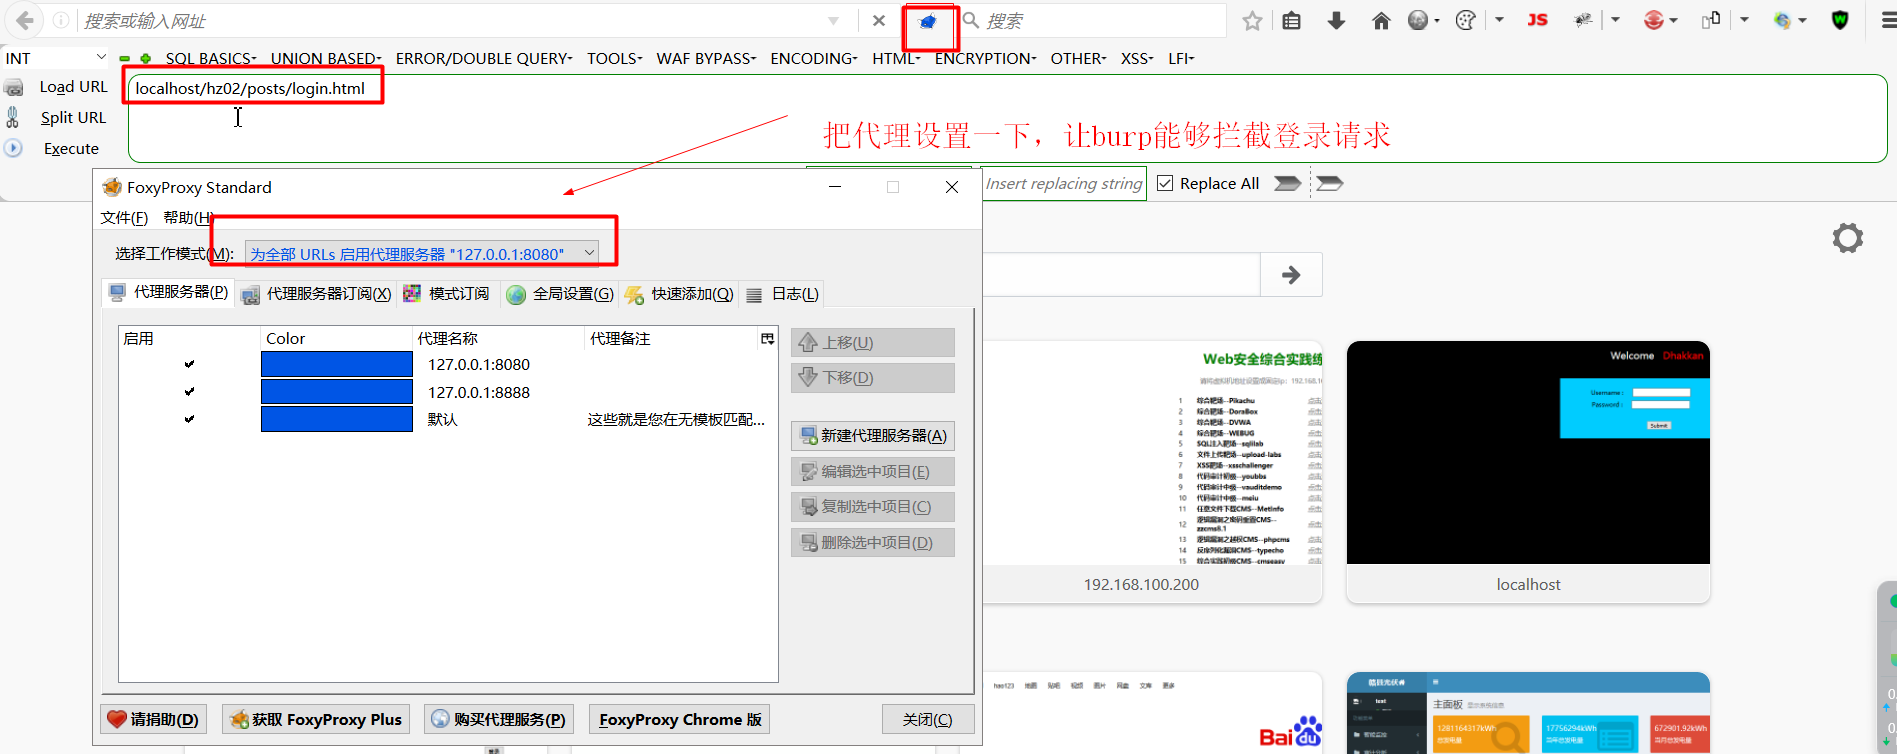Expand the WAF BYPASS menu

[706, 58]
